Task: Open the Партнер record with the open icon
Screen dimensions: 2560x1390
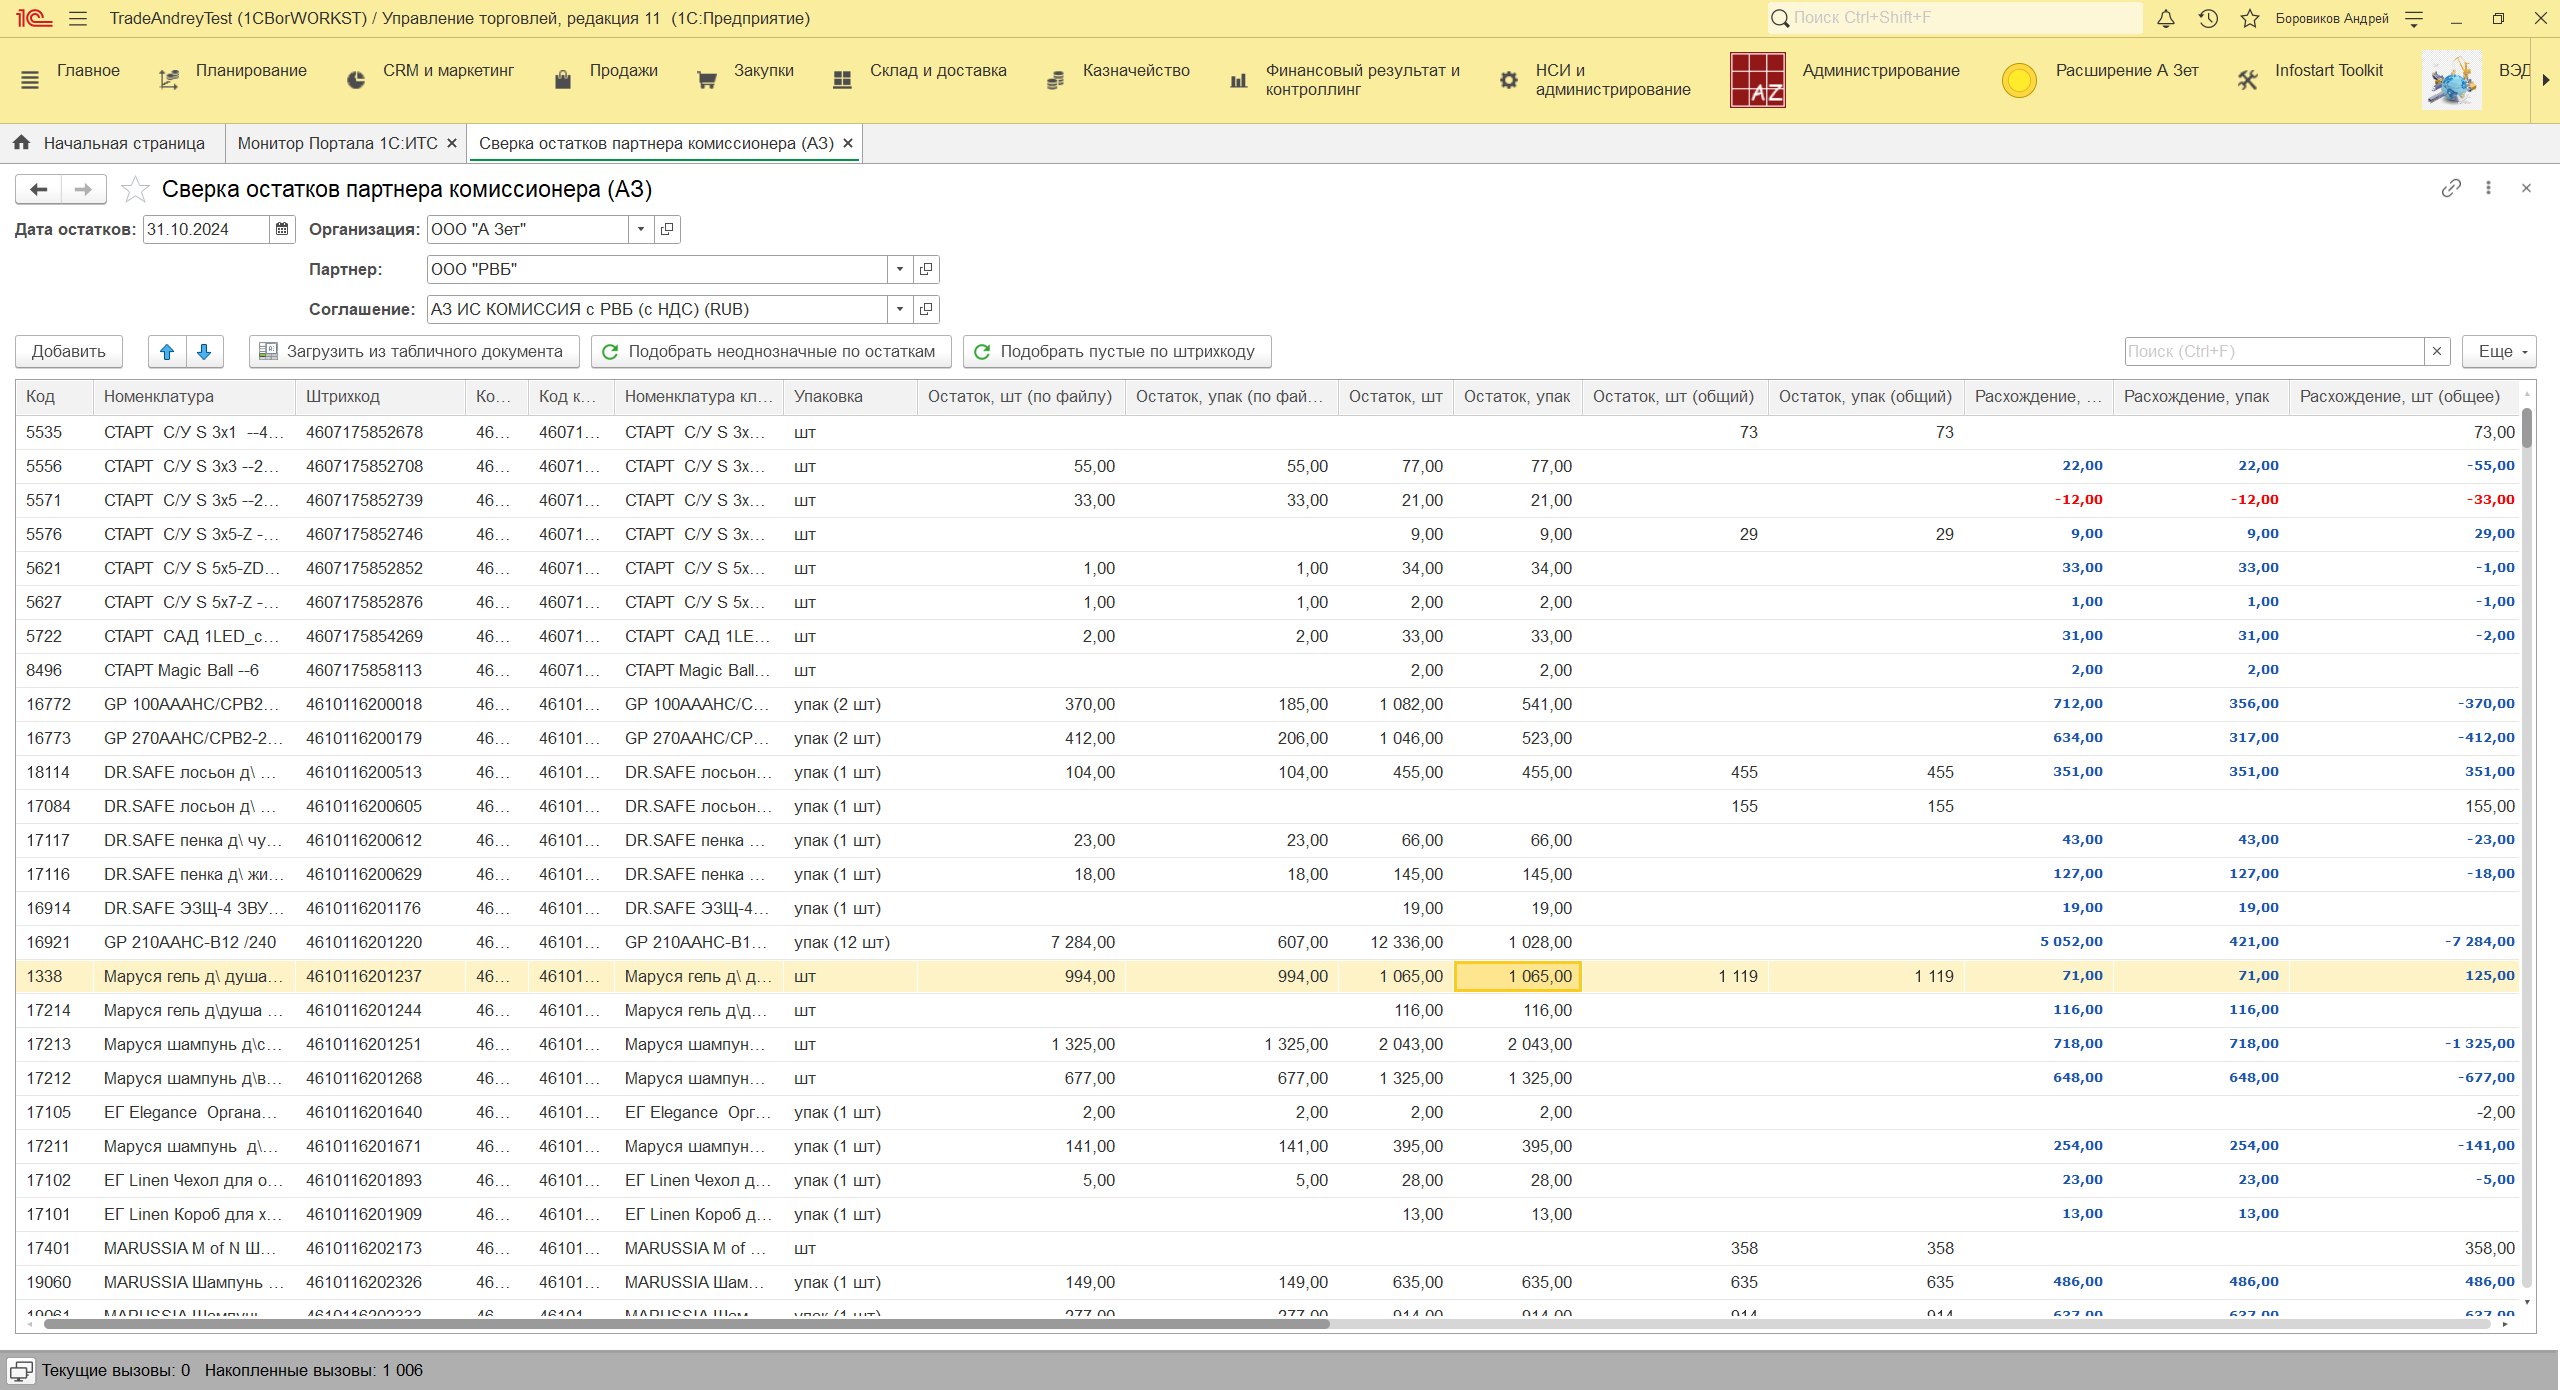Action: [926, 269]
